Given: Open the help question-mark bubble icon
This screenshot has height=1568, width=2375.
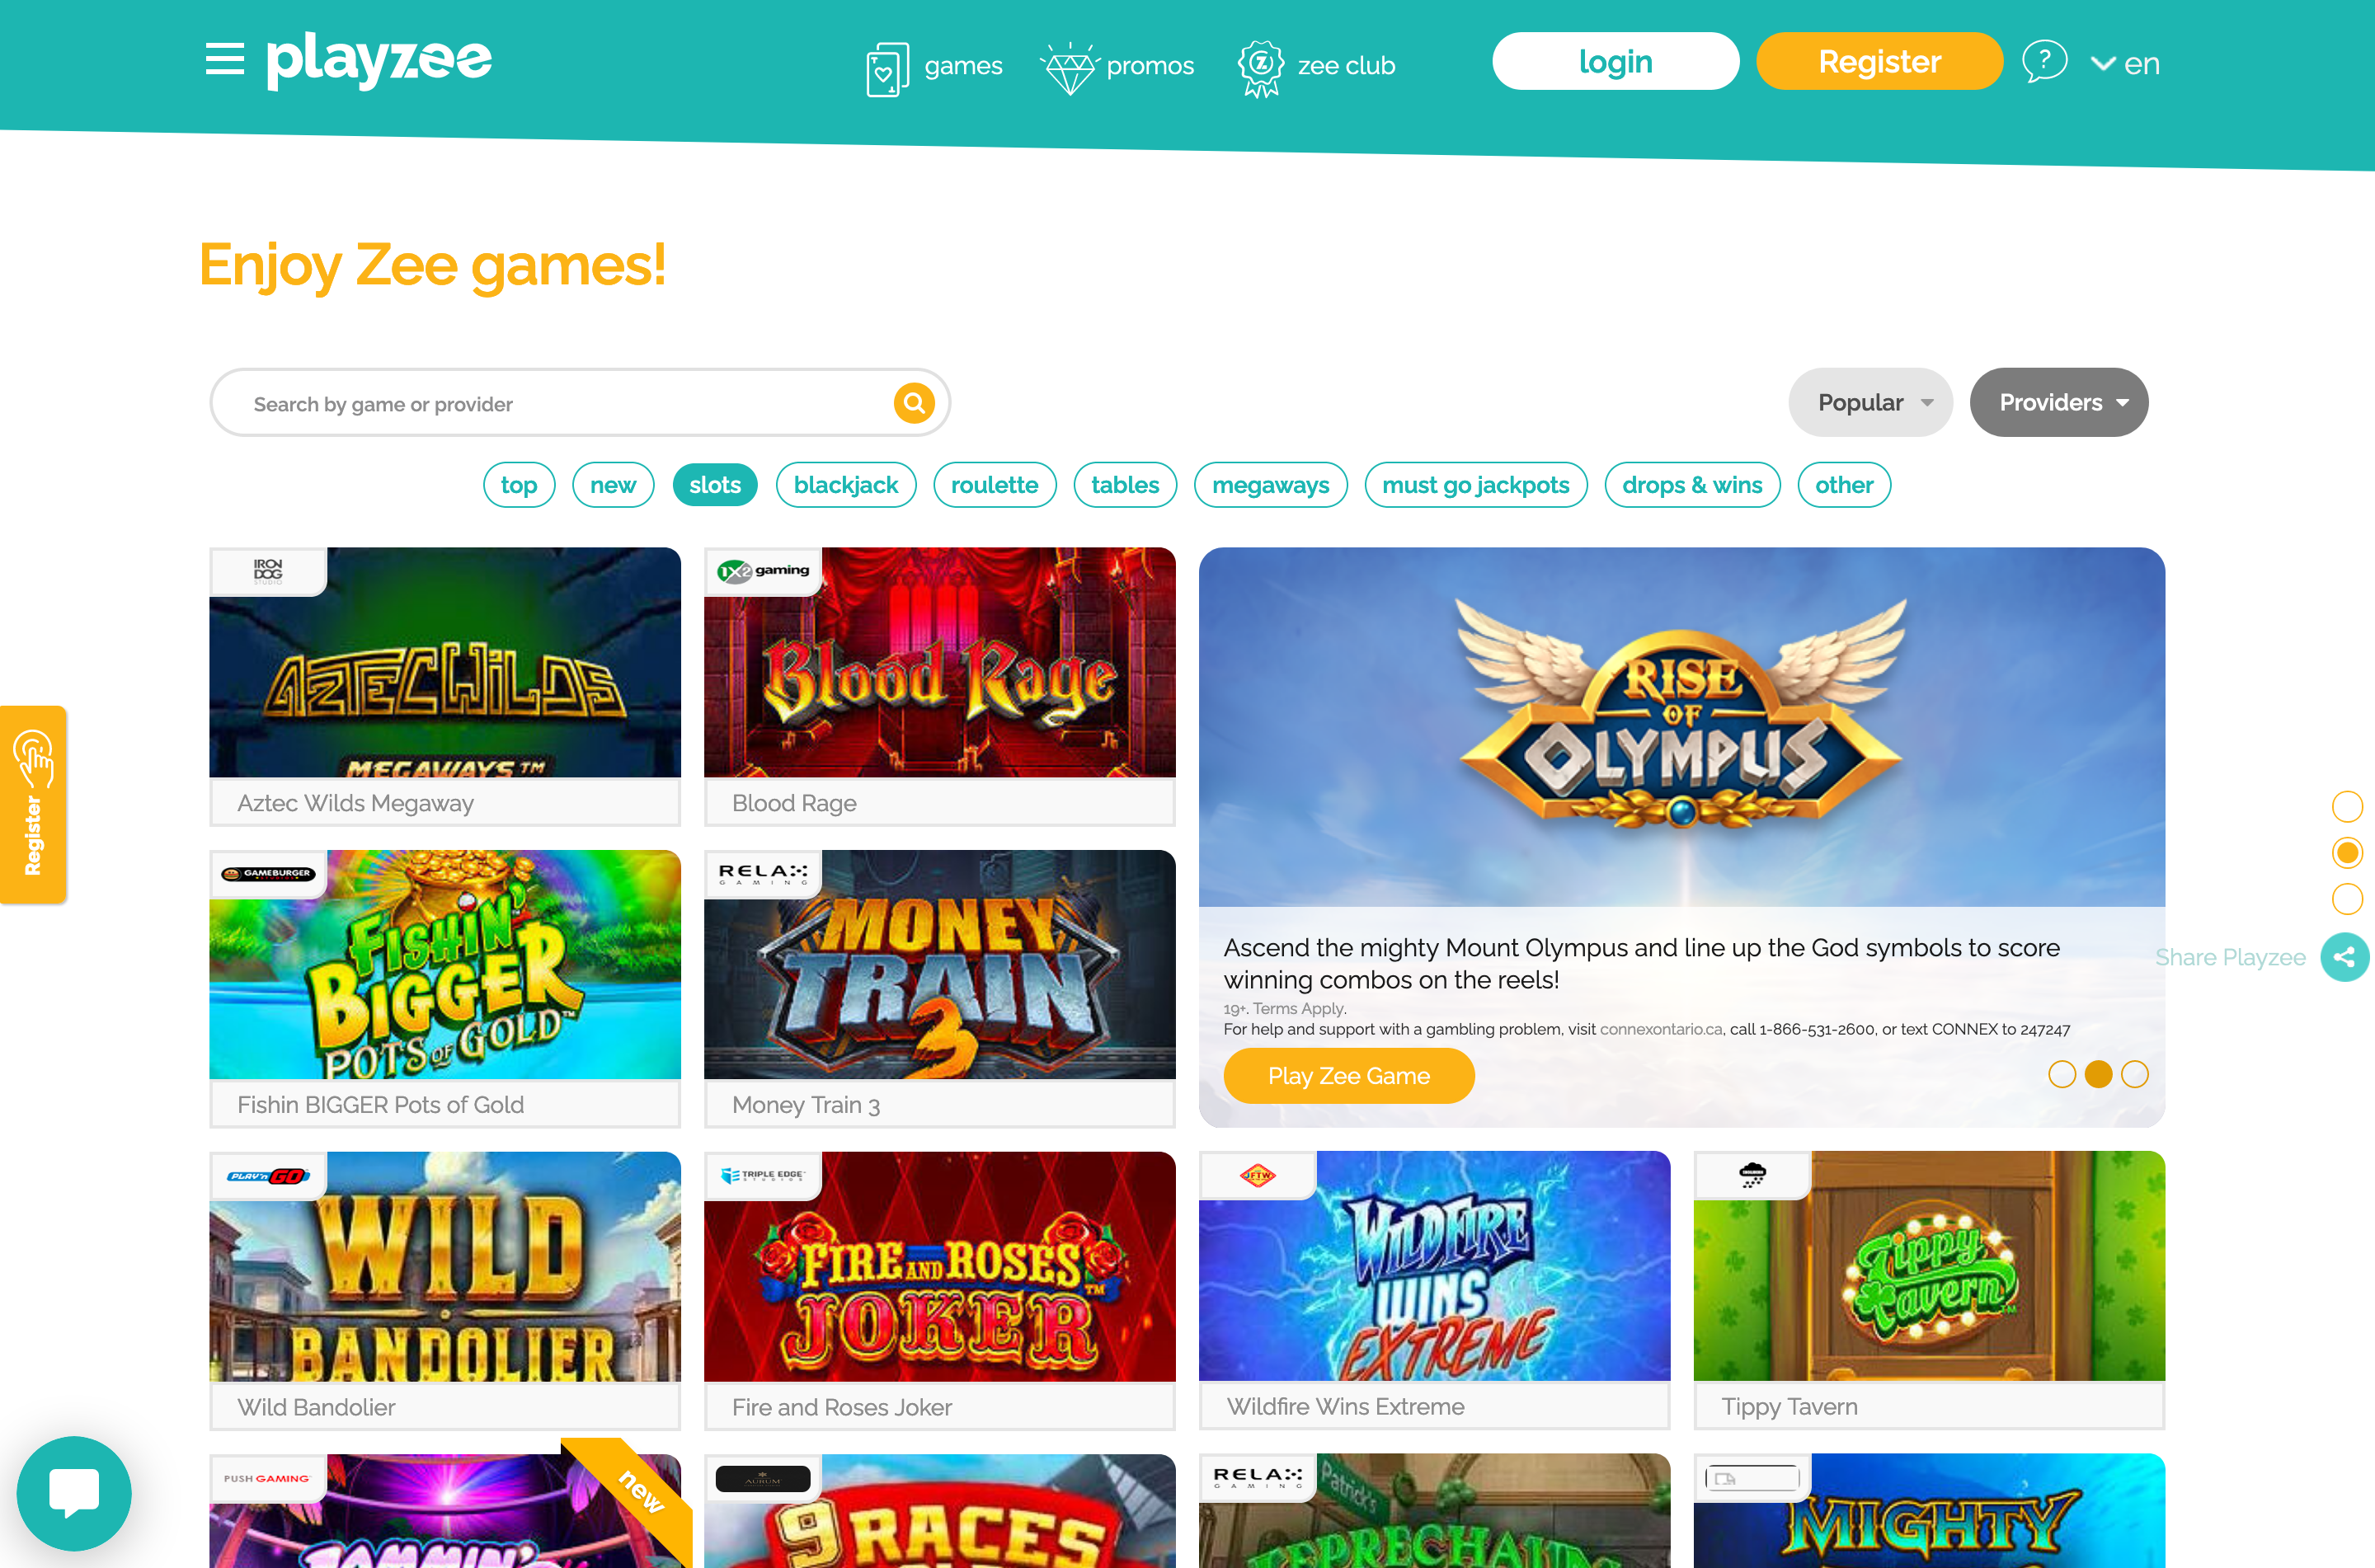Looking at the screenshot, I should (2044, 62).
